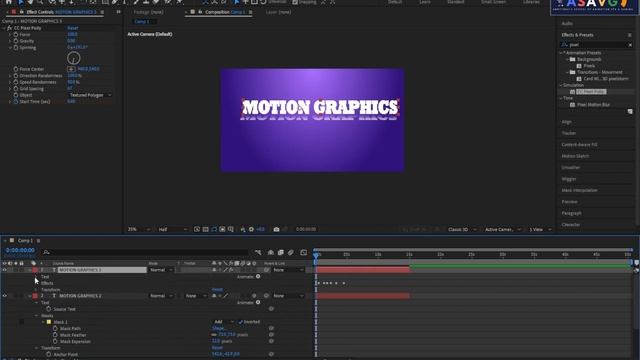Open the Animate menu for MOTION GRAPHICS 3 text

tap(258, 277)
